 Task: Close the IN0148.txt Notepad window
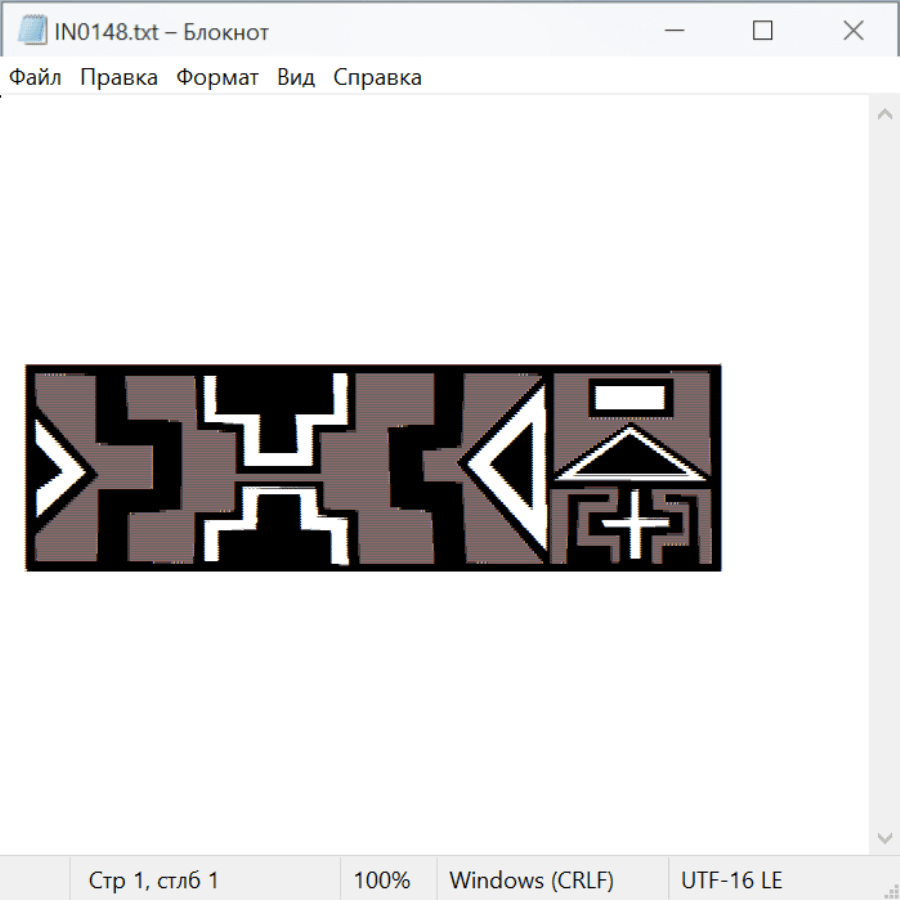853,31
